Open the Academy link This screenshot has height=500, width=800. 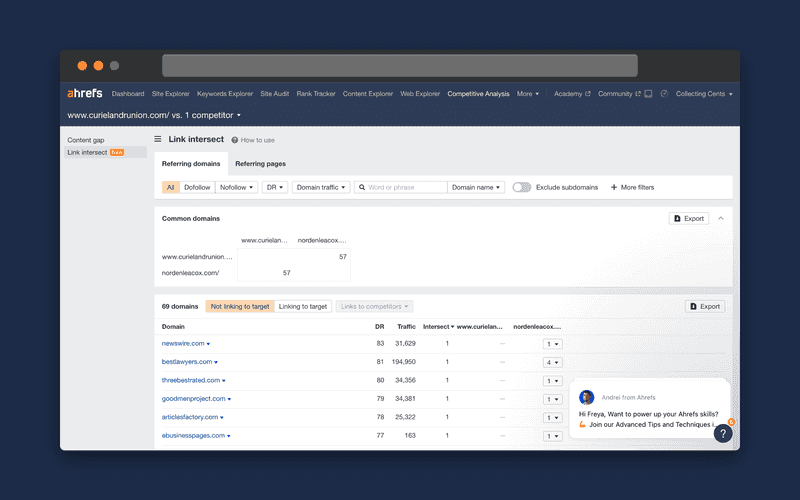[x=568, y=94]
